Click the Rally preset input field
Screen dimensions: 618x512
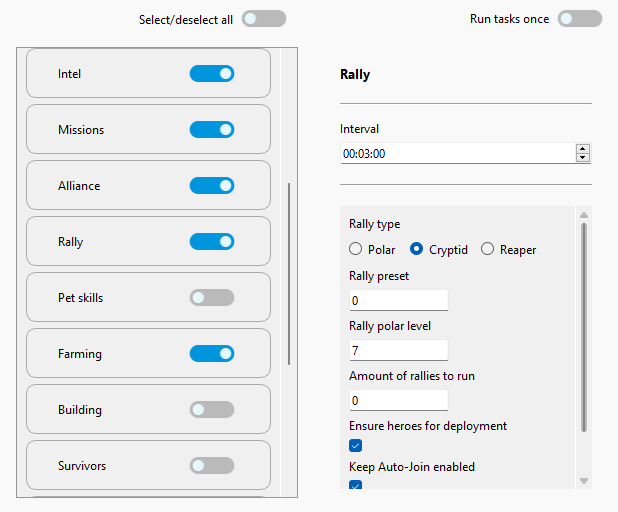[x=398, y=301]
